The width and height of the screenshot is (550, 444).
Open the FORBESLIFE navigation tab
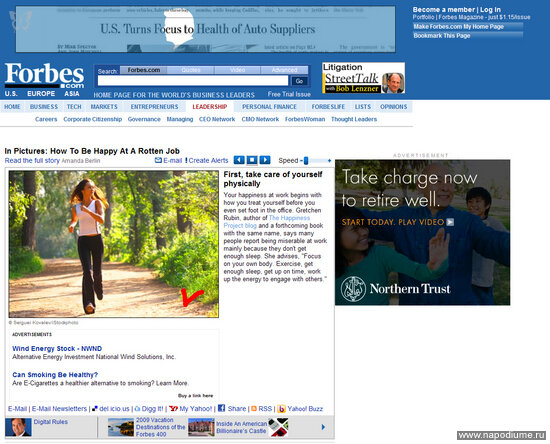pos(328,107)
